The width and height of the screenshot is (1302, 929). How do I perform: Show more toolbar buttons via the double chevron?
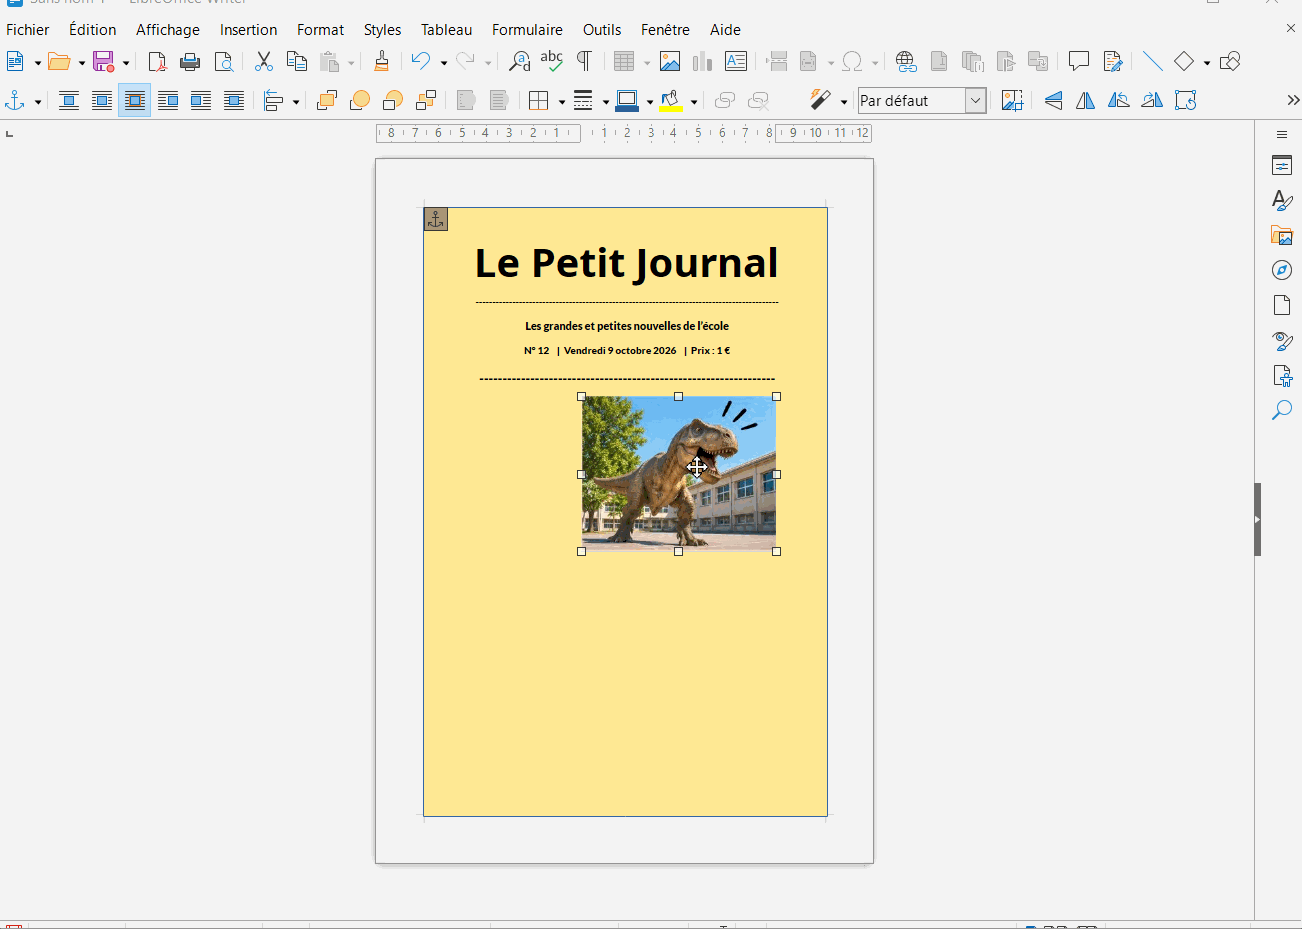[1293, 100]
